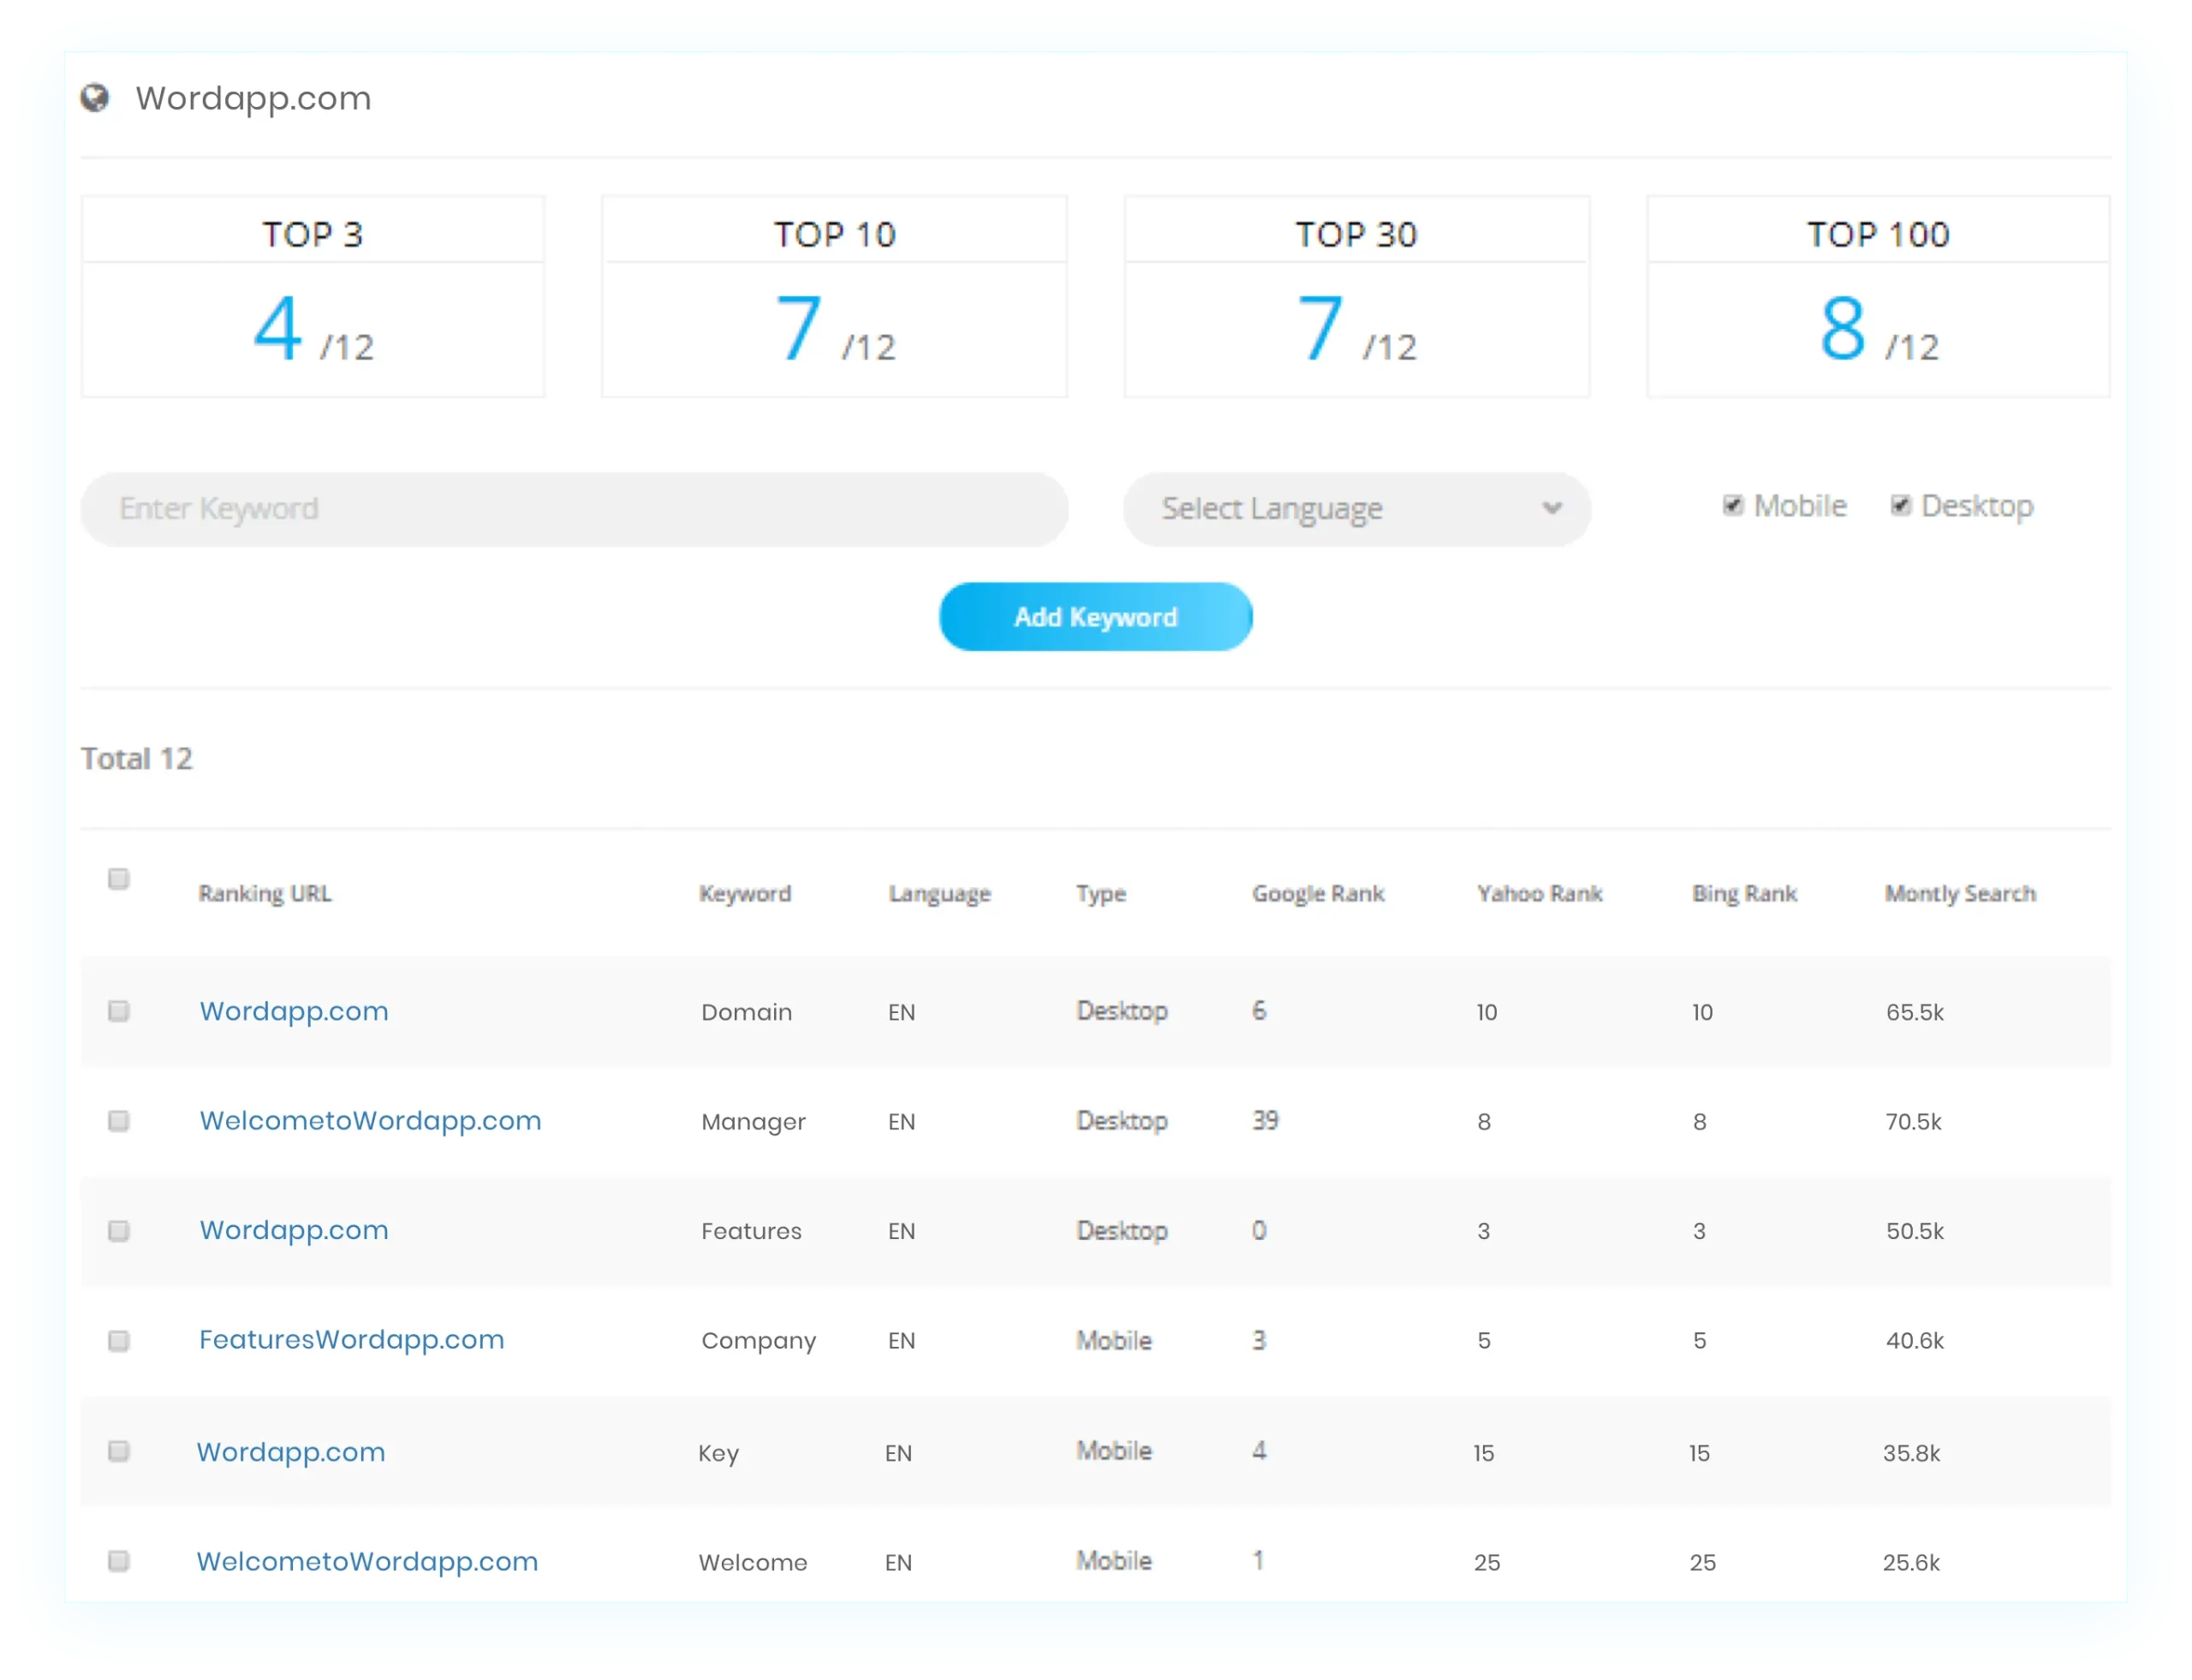
Task: Click the Montly Search column header
Action: coord(1960,894)
